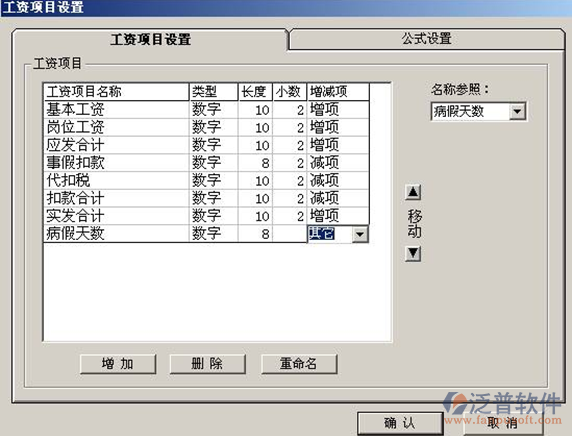572x436 pixels.
Task: Switch to the 公式设置 tab
Action: click(426, 39)
